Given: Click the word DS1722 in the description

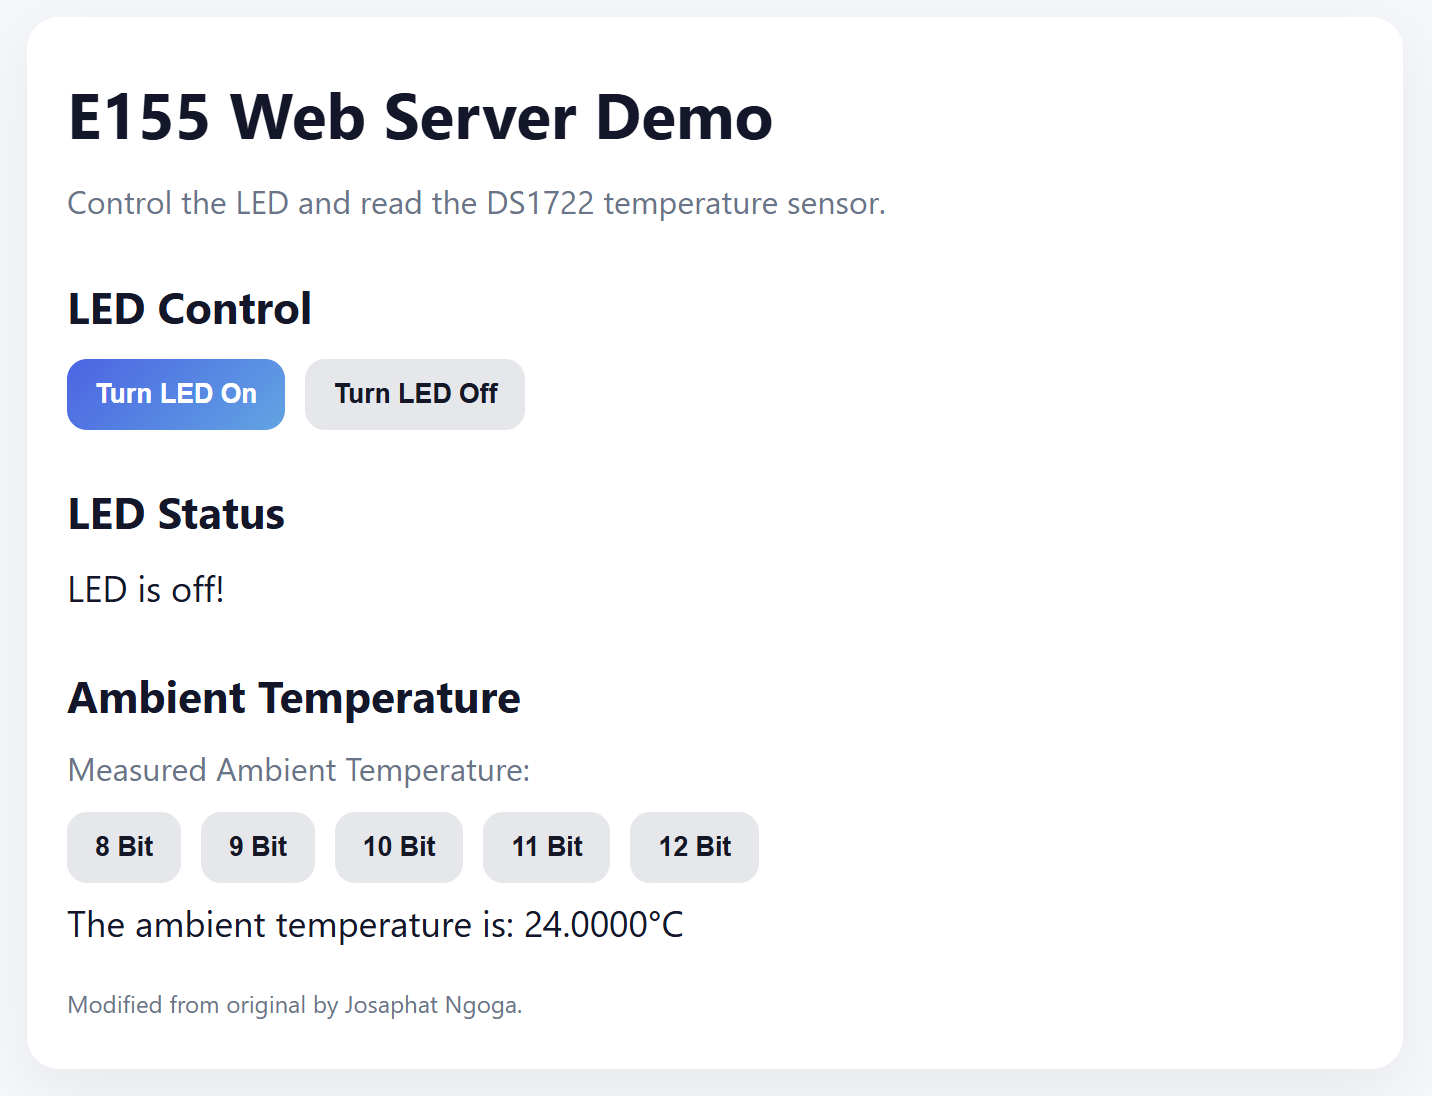Looking at the screenshot, I should pos(540,203).
